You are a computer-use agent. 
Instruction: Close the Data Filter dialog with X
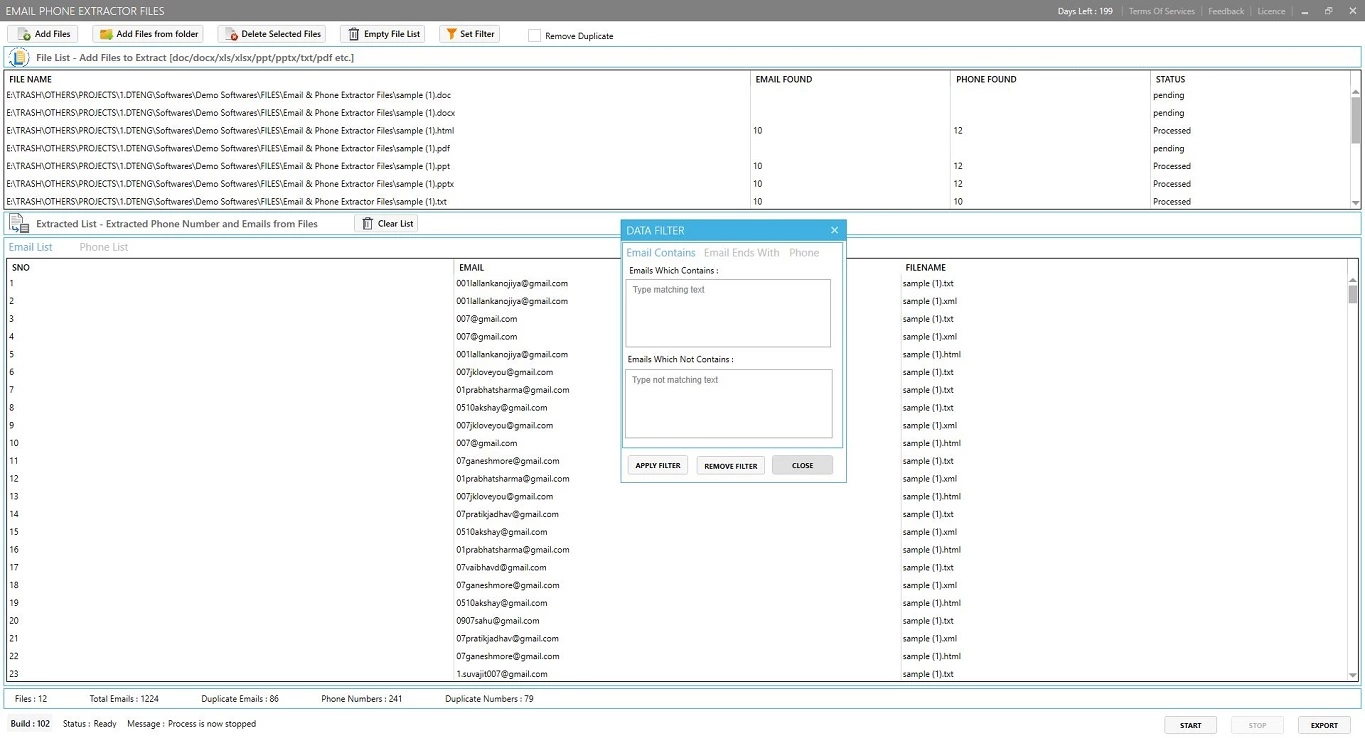[x=834, y=231]
